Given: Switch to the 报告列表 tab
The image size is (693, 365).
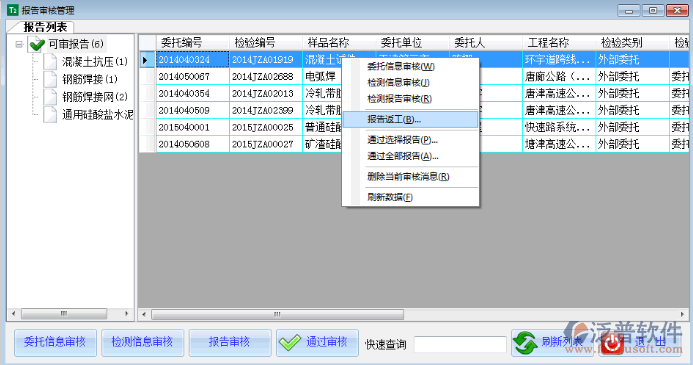Looking at the screenshot, I should pyautogui.click(x=45, y=27).
